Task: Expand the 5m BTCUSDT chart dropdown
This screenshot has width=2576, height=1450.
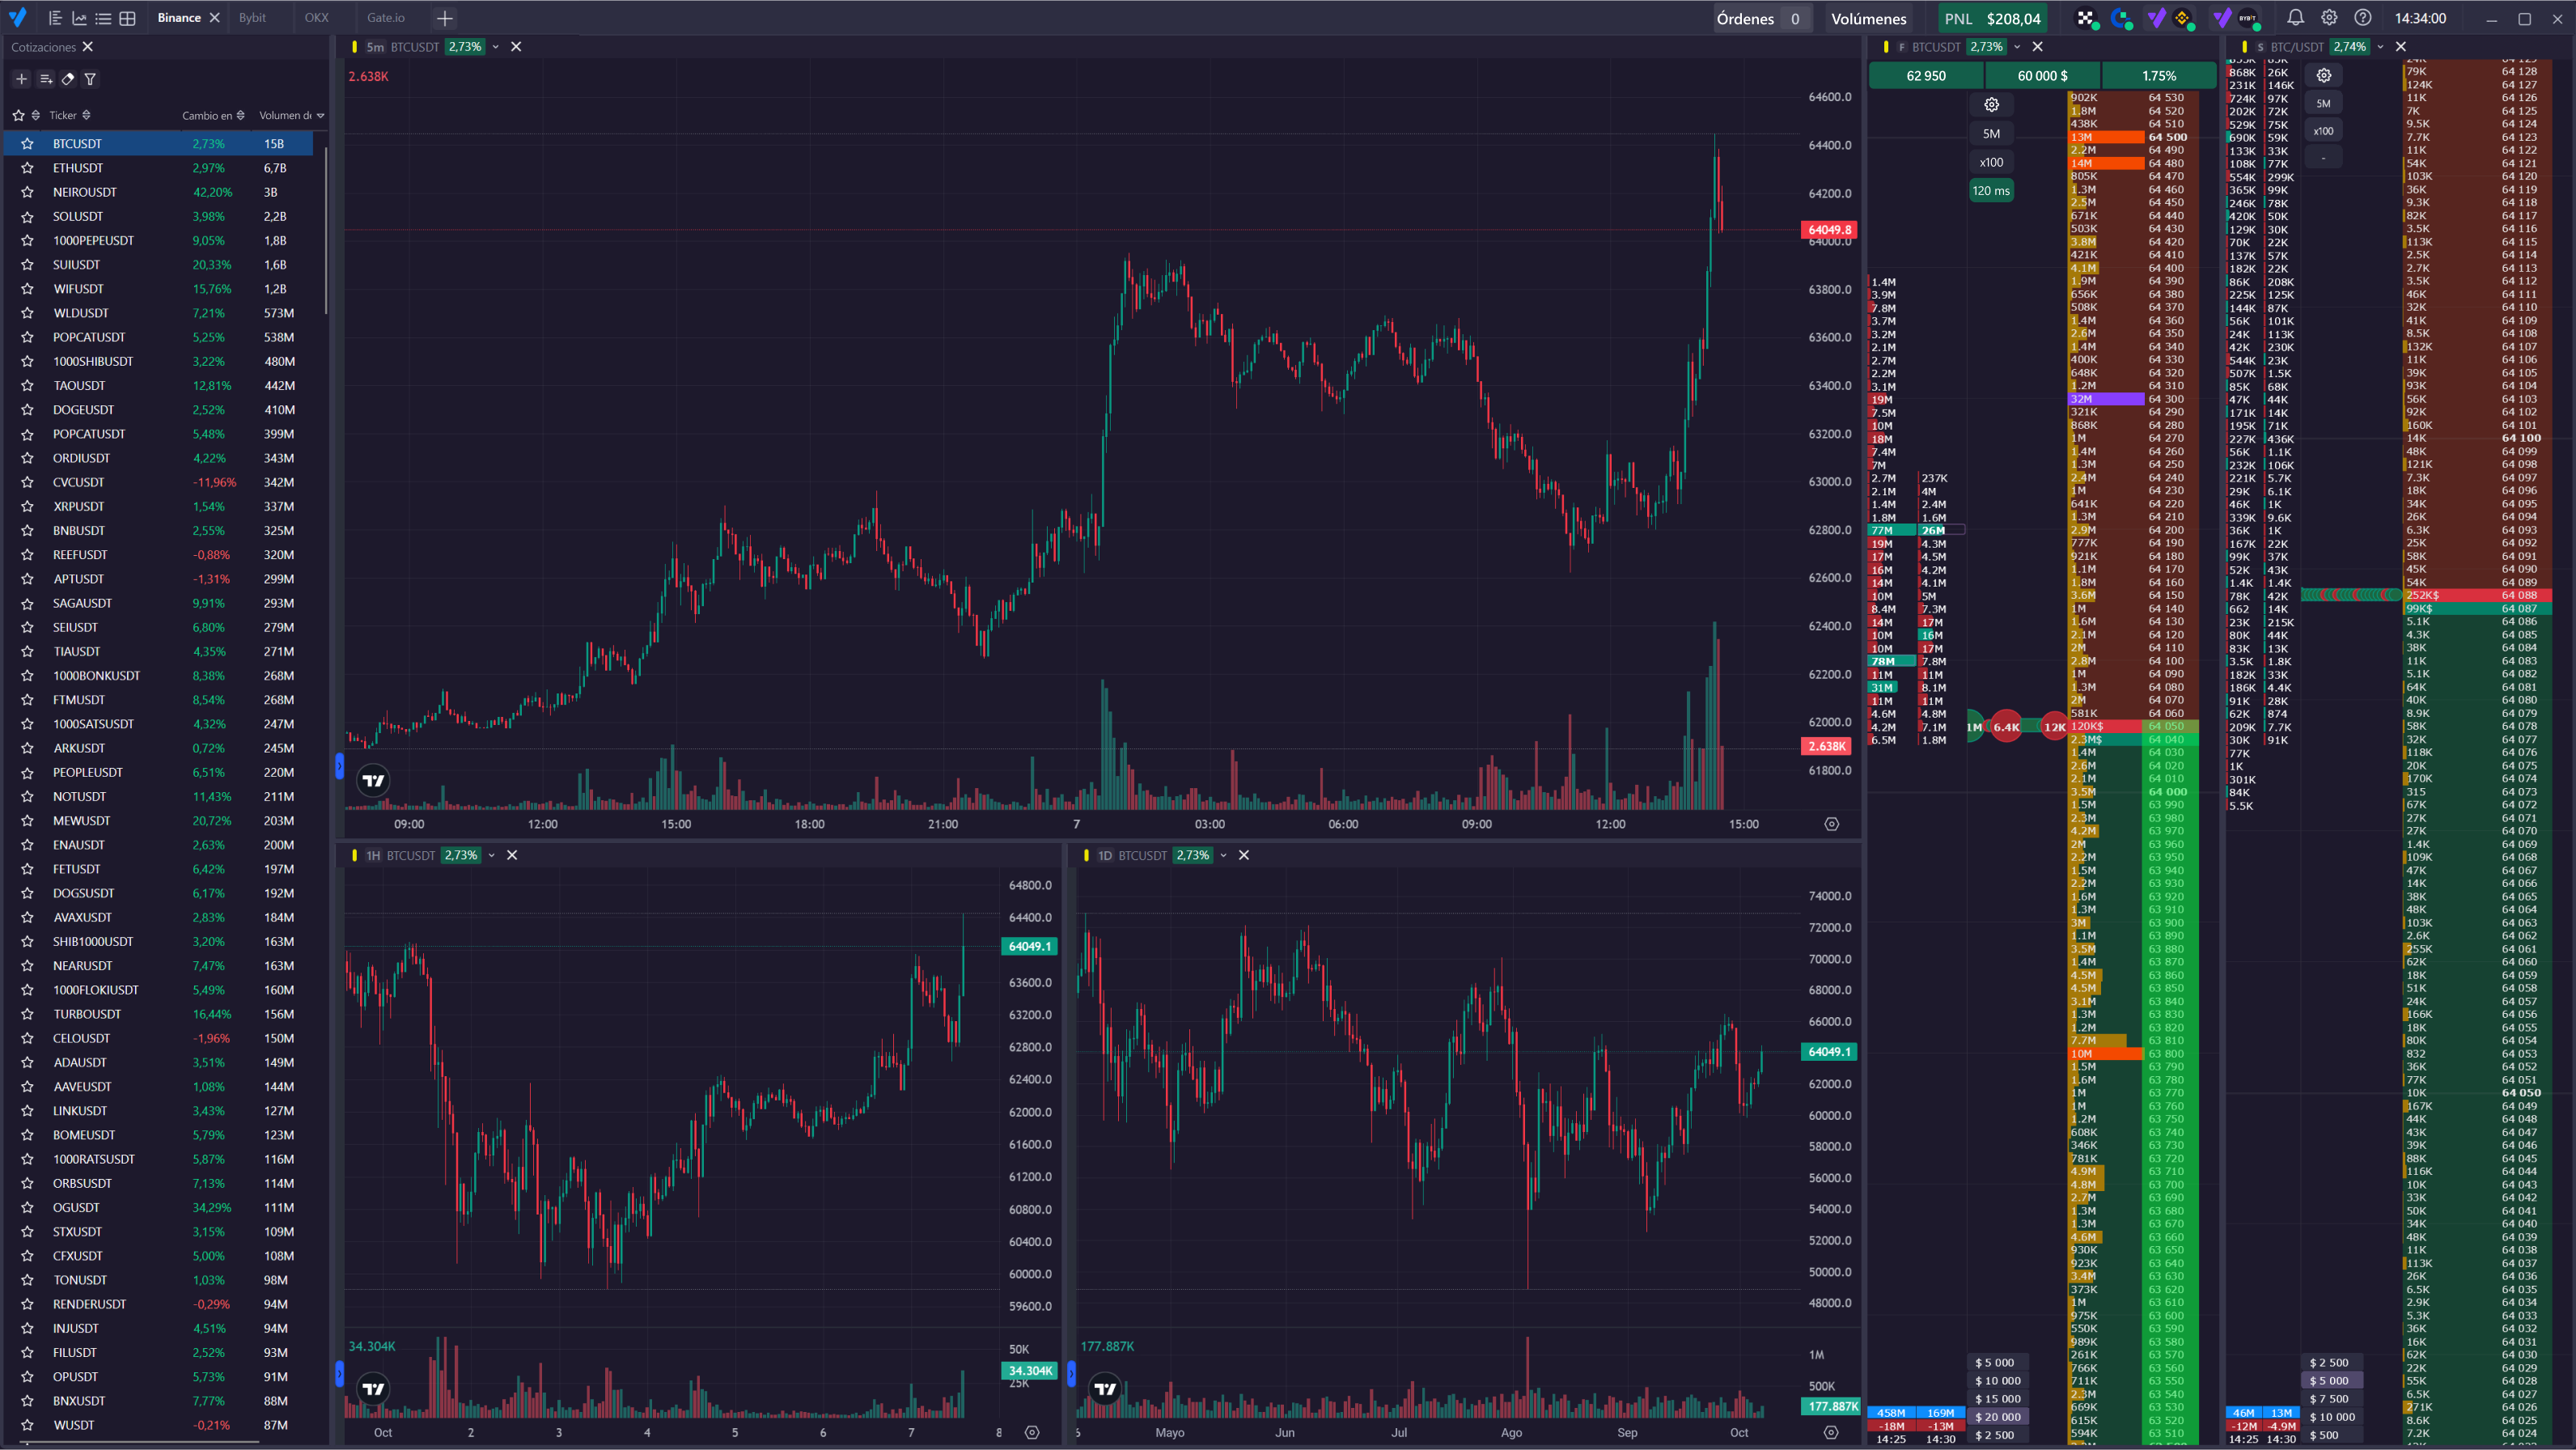Action: 495,47
